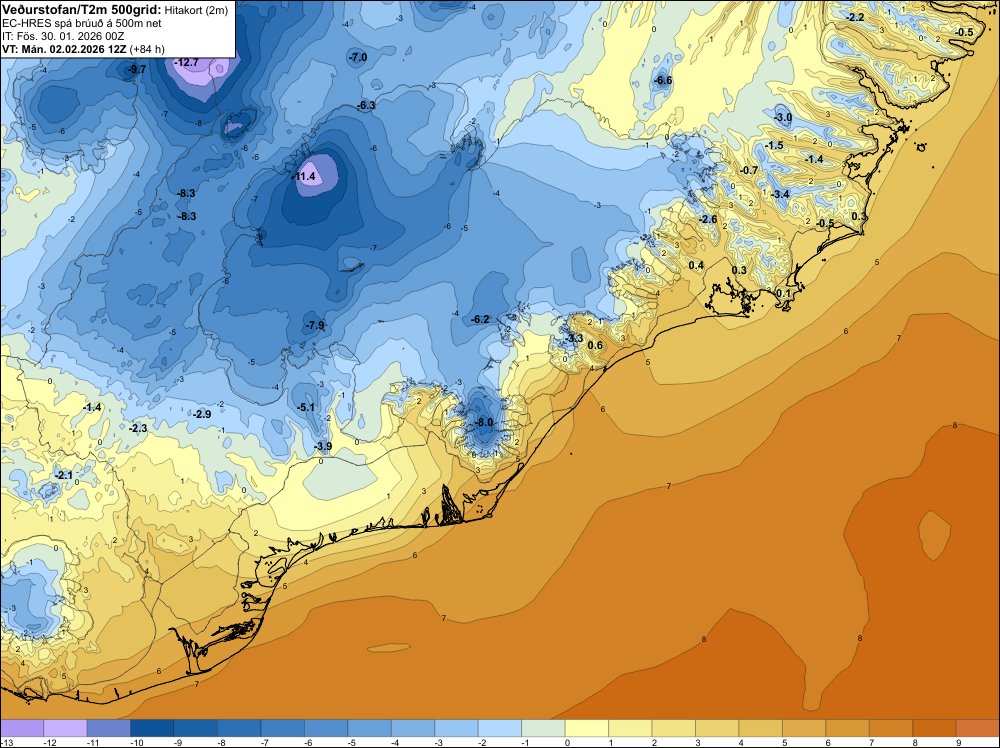1000x748 pixels.
Task: Select the -6.2 temperature label
Action: click(x=480, y=319)
